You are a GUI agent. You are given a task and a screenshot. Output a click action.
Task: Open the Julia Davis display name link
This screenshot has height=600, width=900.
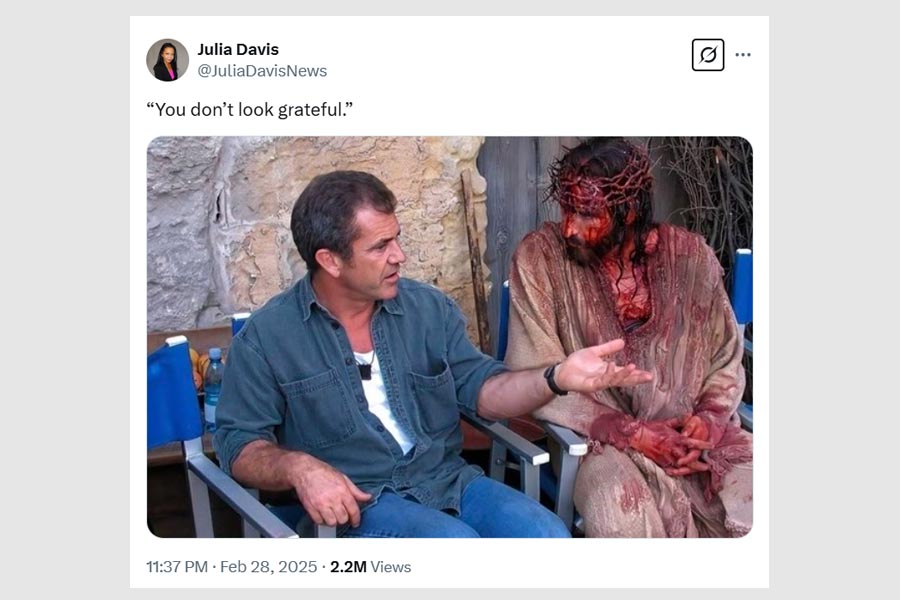238,49
